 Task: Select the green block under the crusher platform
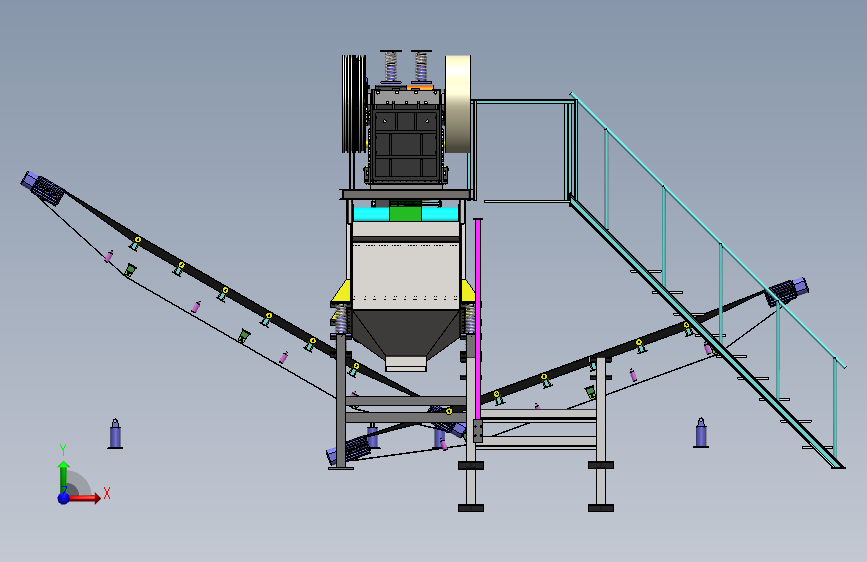(x=405, y=214)
